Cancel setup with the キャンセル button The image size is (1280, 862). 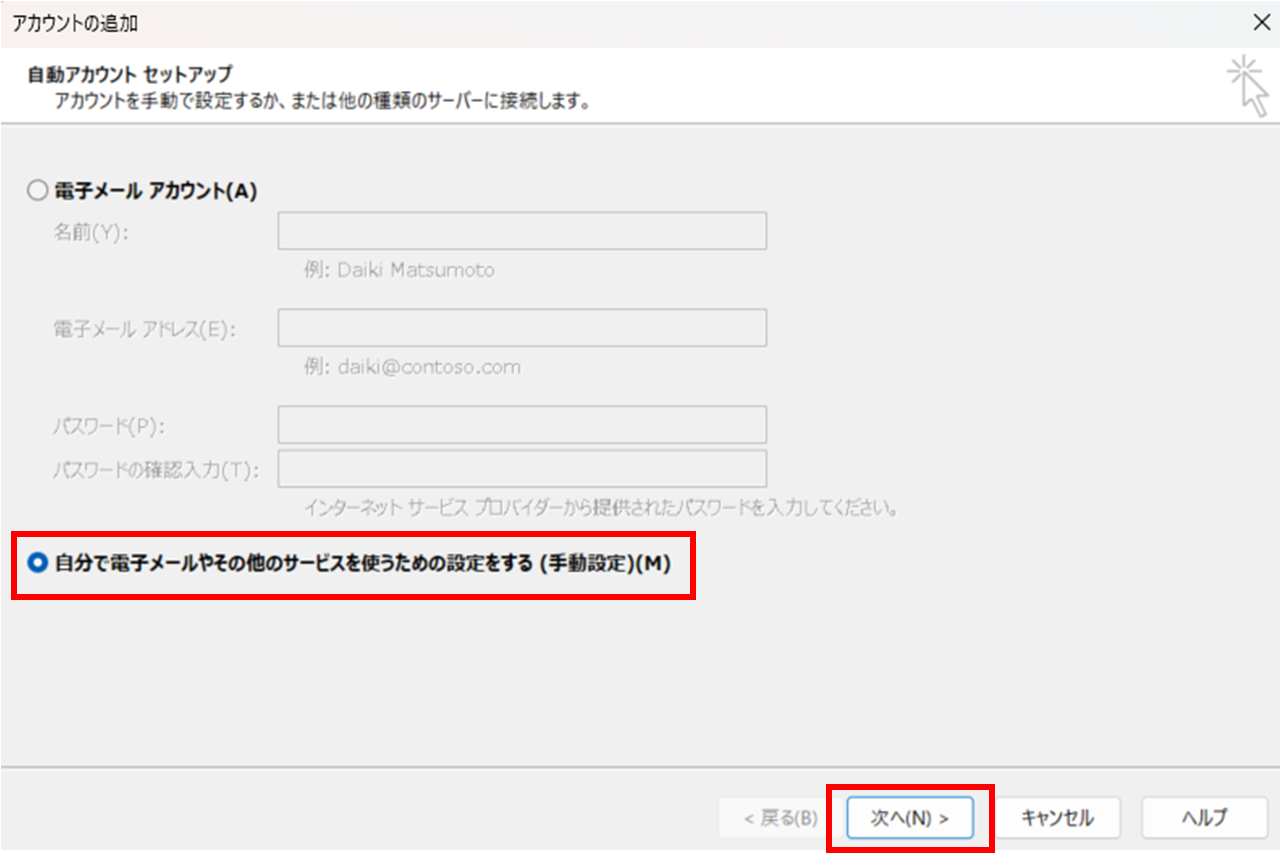(1057, 818)
